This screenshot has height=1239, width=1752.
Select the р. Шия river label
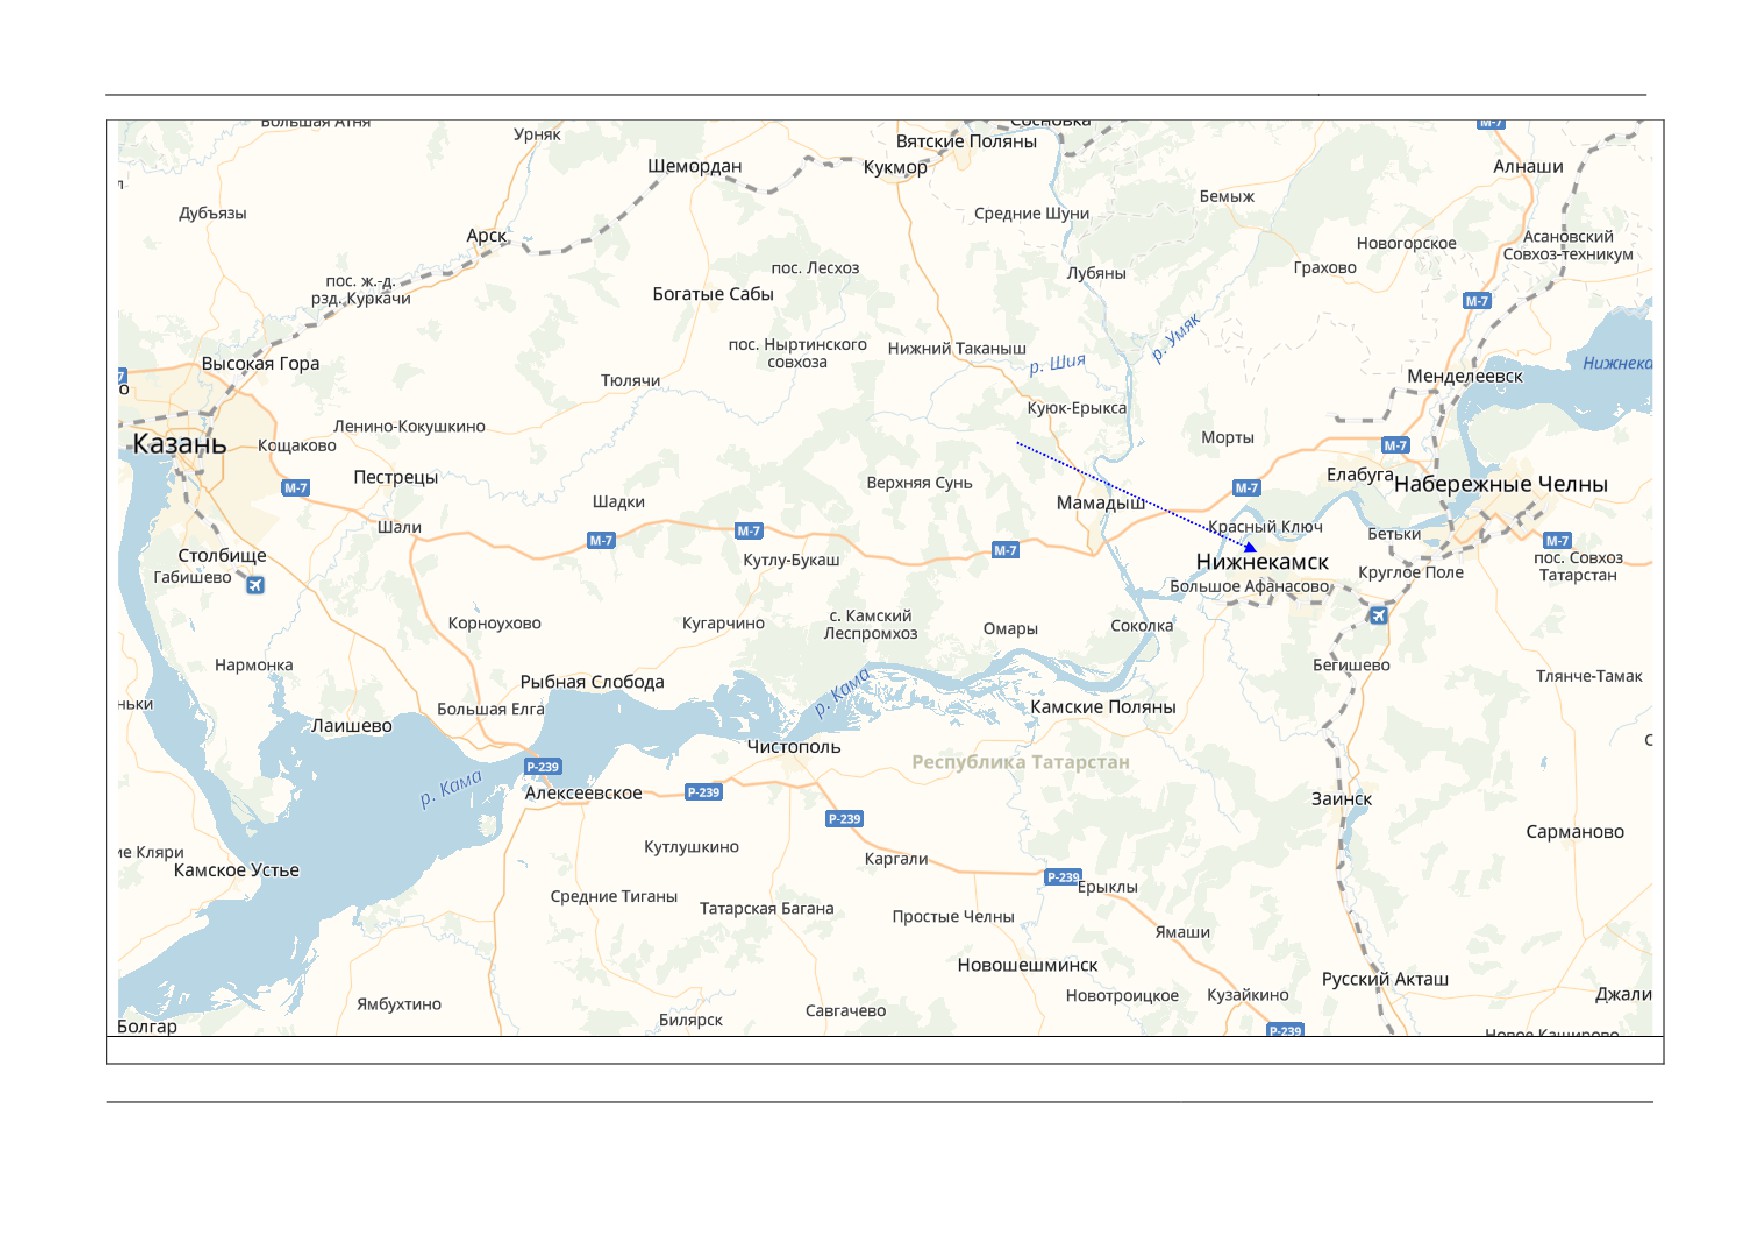(1058, 363)
